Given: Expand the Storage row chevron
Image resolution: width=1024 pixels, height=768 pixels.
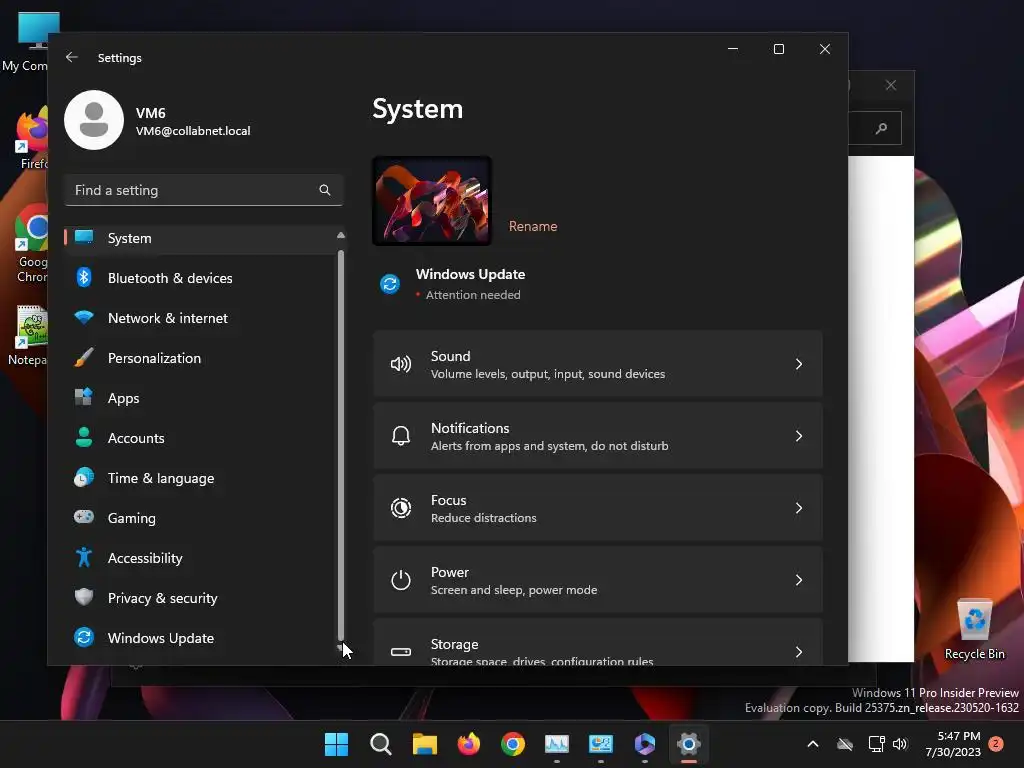Looking at the screenshot, I should (x=799, y=652).
